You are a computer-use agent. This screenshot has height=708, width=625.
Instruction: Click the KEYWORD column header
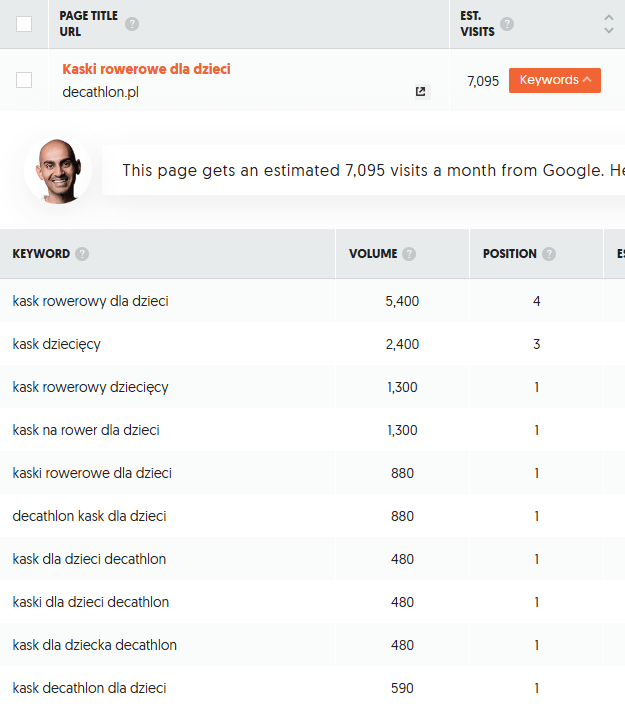[41, 254]
